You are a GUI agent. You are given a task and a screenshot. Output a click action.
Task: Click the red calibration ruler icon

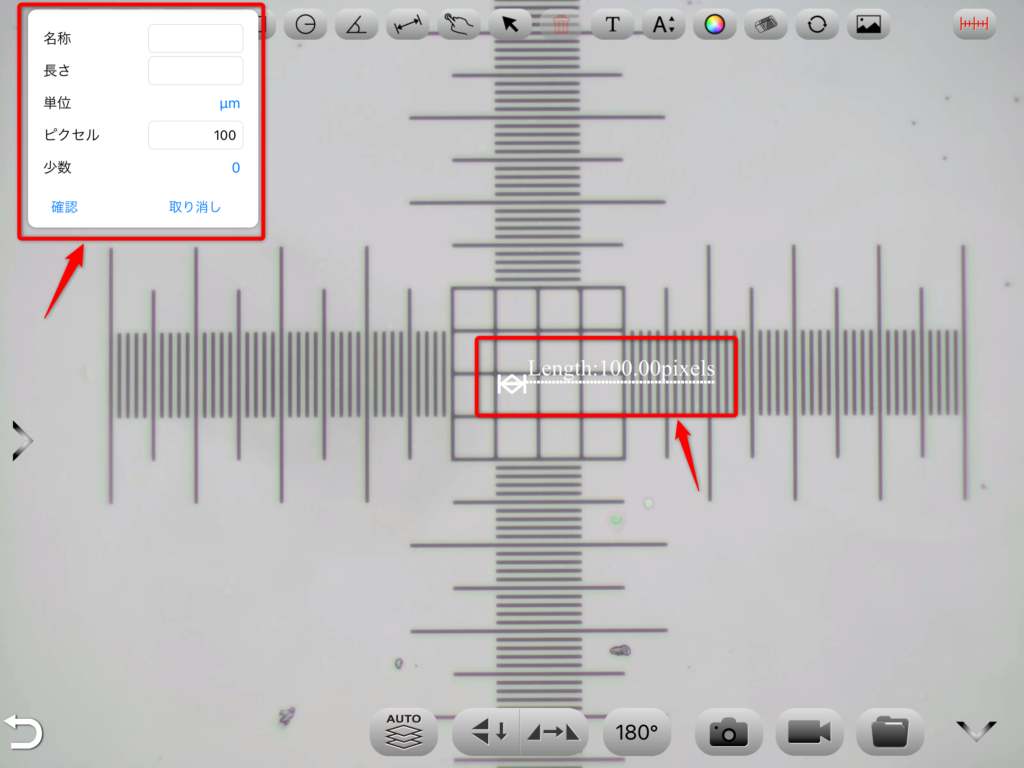(974, 25)
